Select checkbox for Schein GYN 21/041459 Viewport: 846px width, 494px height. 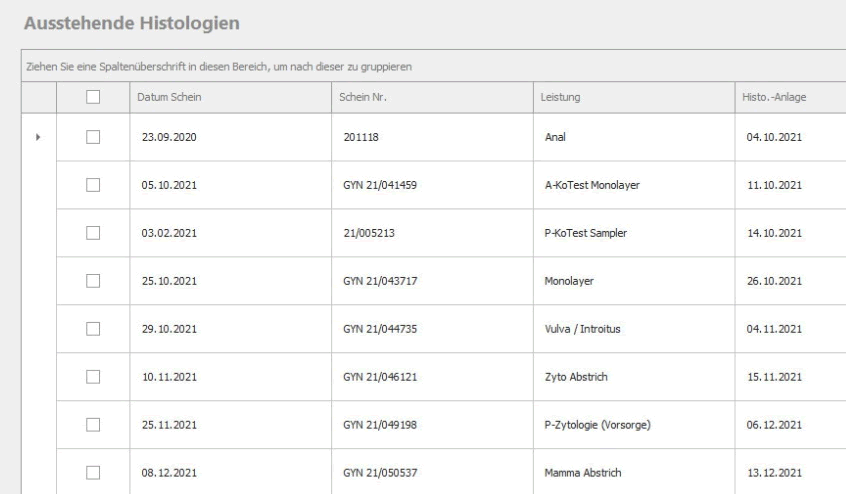click(x=94, y=185)
